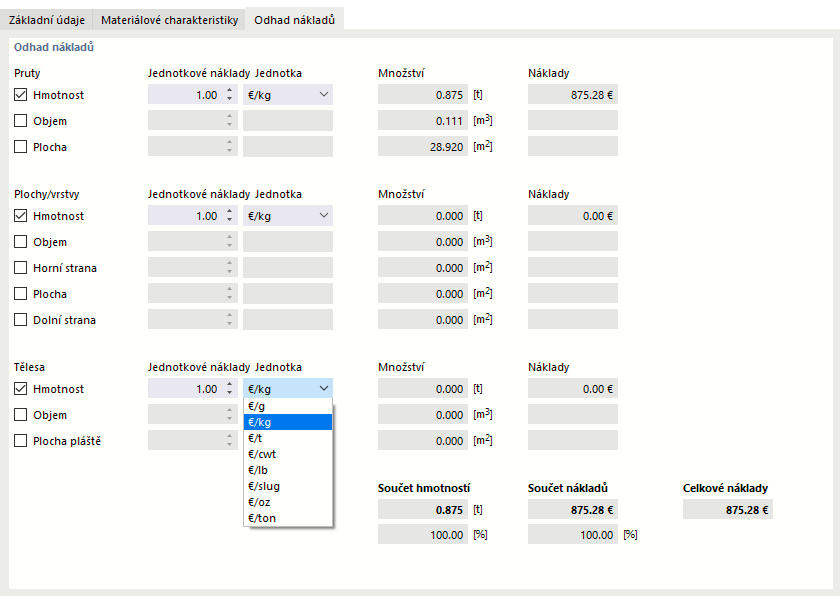Open the Materiálové charakteristiky tab
Image resolution: width=840 pixels, height=596 pixels.
169,20
